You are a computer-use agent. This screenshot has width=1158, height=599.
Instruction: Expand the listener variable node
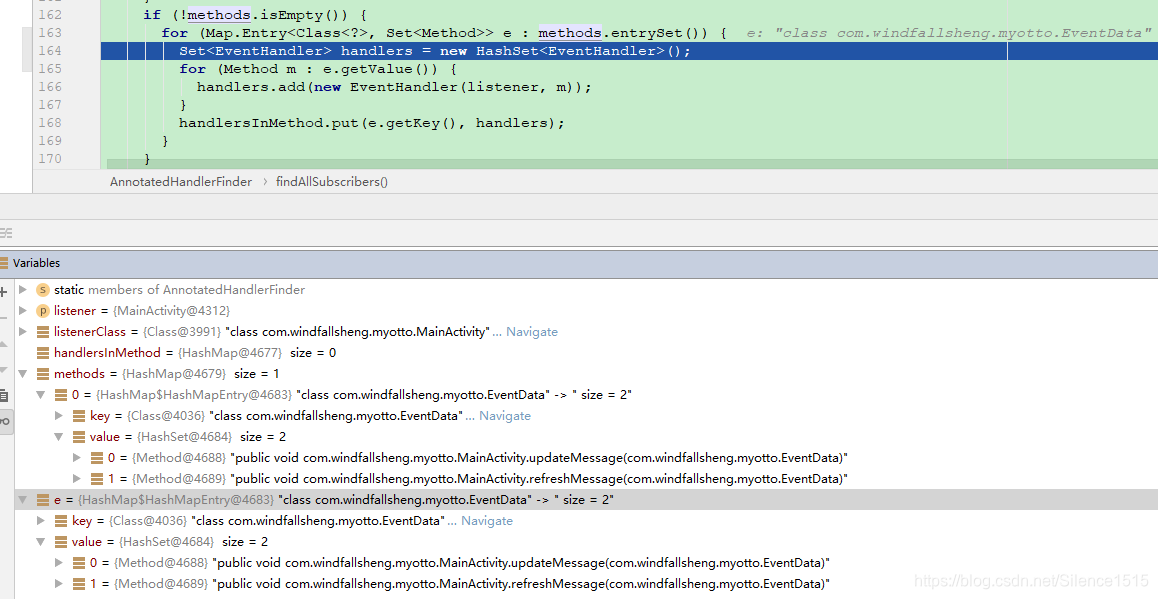23,311
